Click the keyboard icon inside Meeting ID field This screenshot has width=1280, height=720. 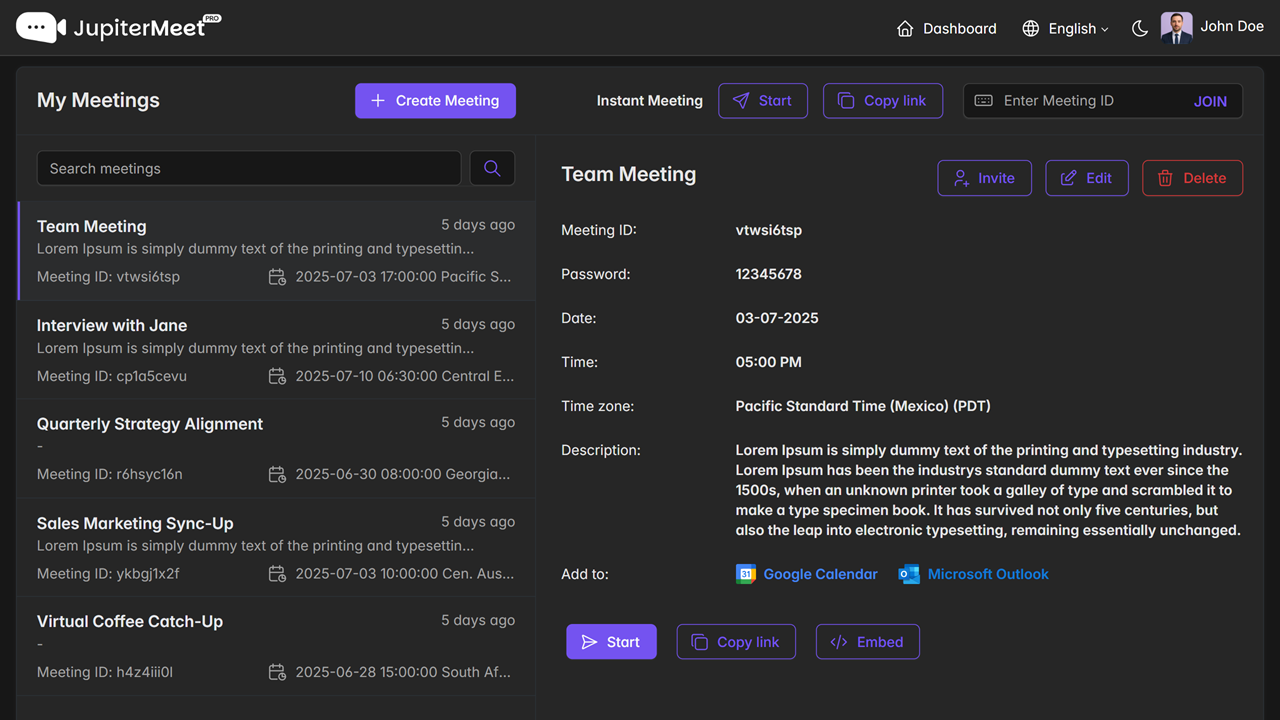click(x=983, y=100)
